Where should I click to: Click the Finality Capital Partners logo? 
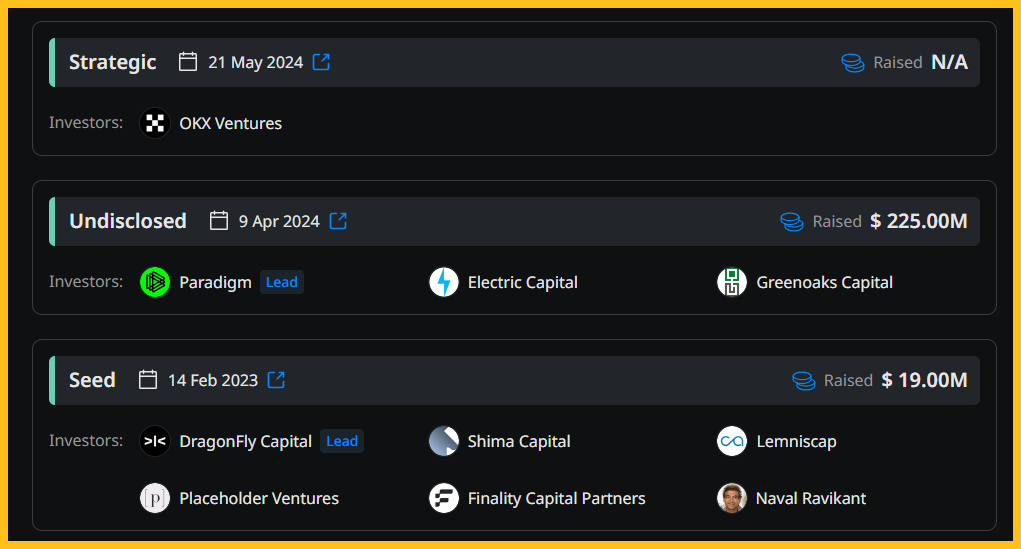(444, 498)
